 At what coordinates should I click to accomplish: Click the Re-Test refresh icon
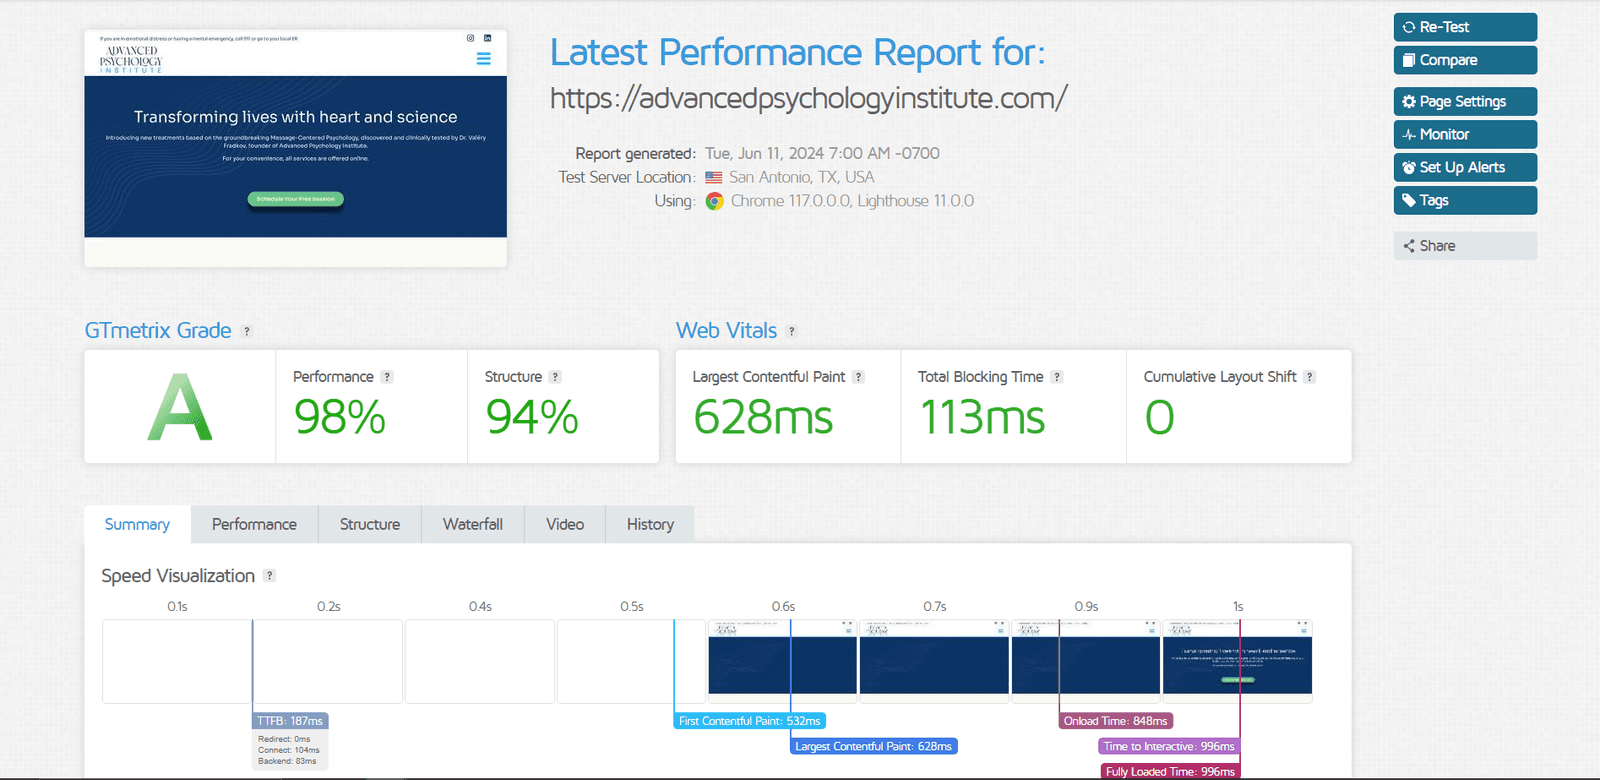[x=1409, y=27]
